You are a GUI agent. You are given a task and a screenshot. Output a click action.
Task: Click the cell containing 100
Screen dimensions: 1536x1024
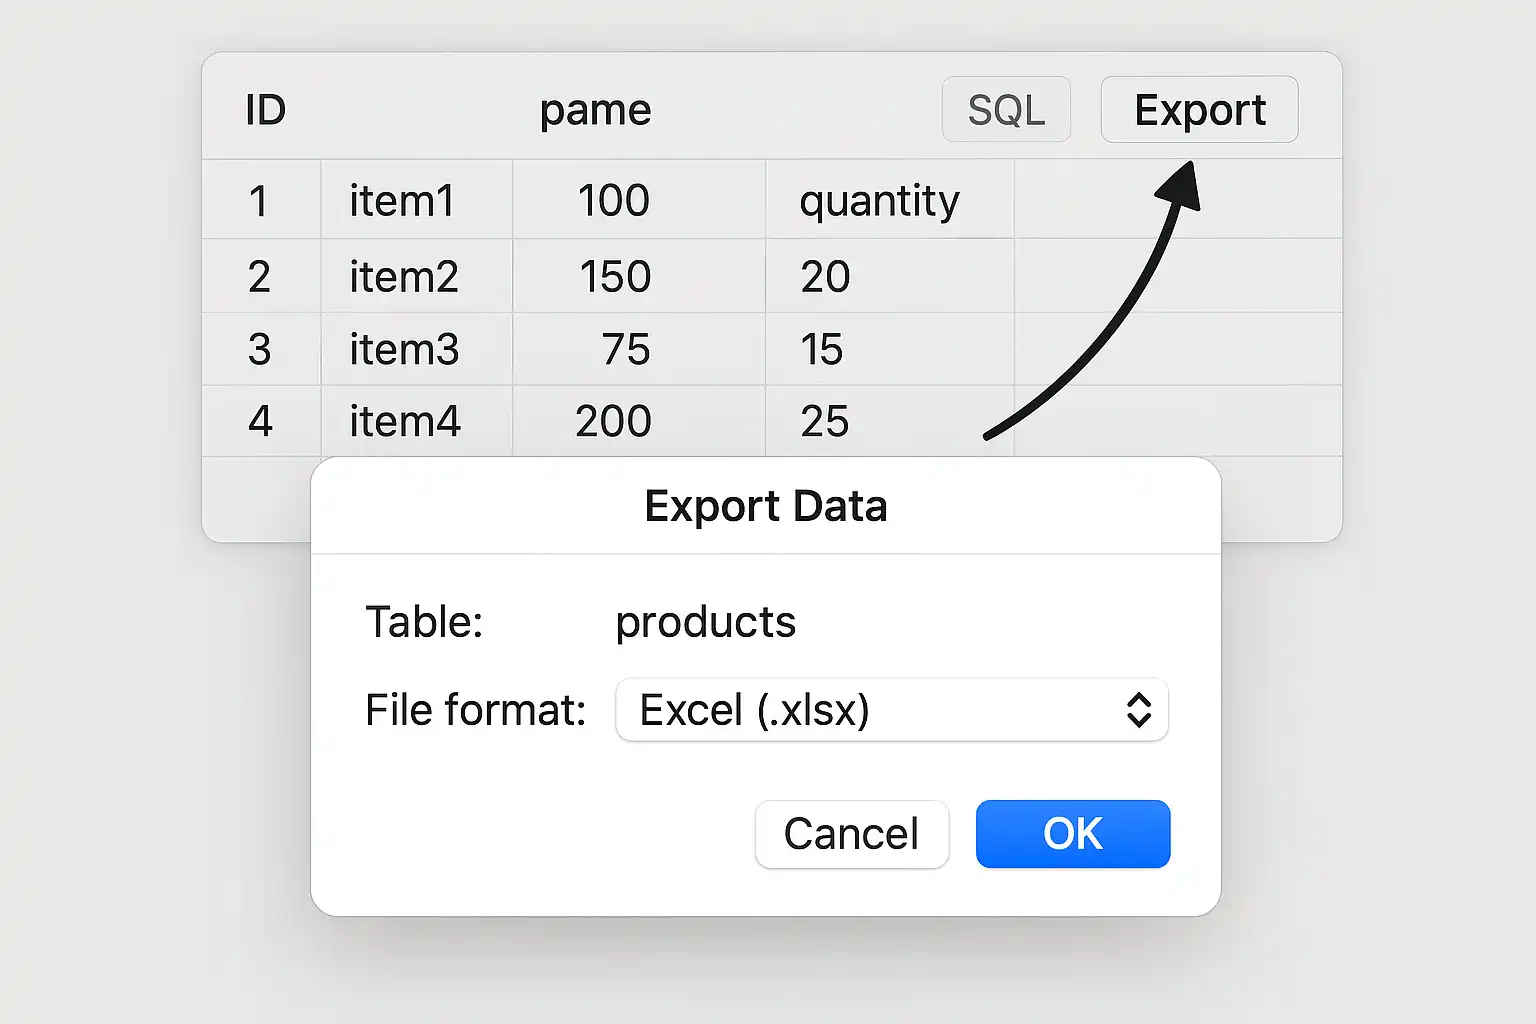(x=639, y=199)
